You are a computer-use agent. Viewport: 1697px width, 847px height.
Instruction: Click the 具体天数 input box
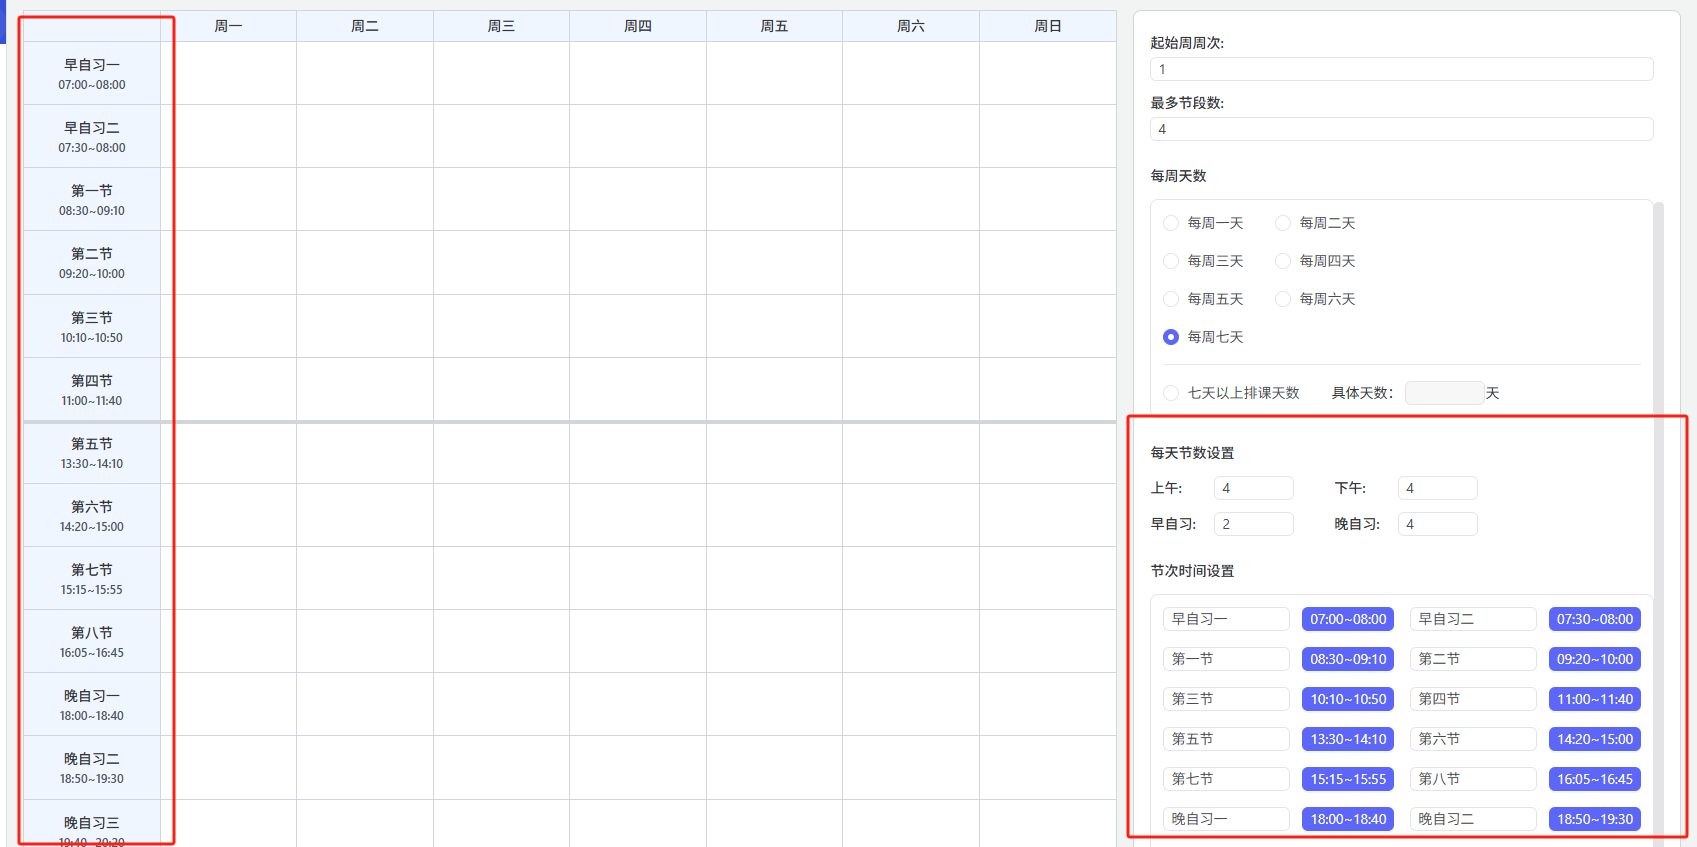[x=1444, y=393]
